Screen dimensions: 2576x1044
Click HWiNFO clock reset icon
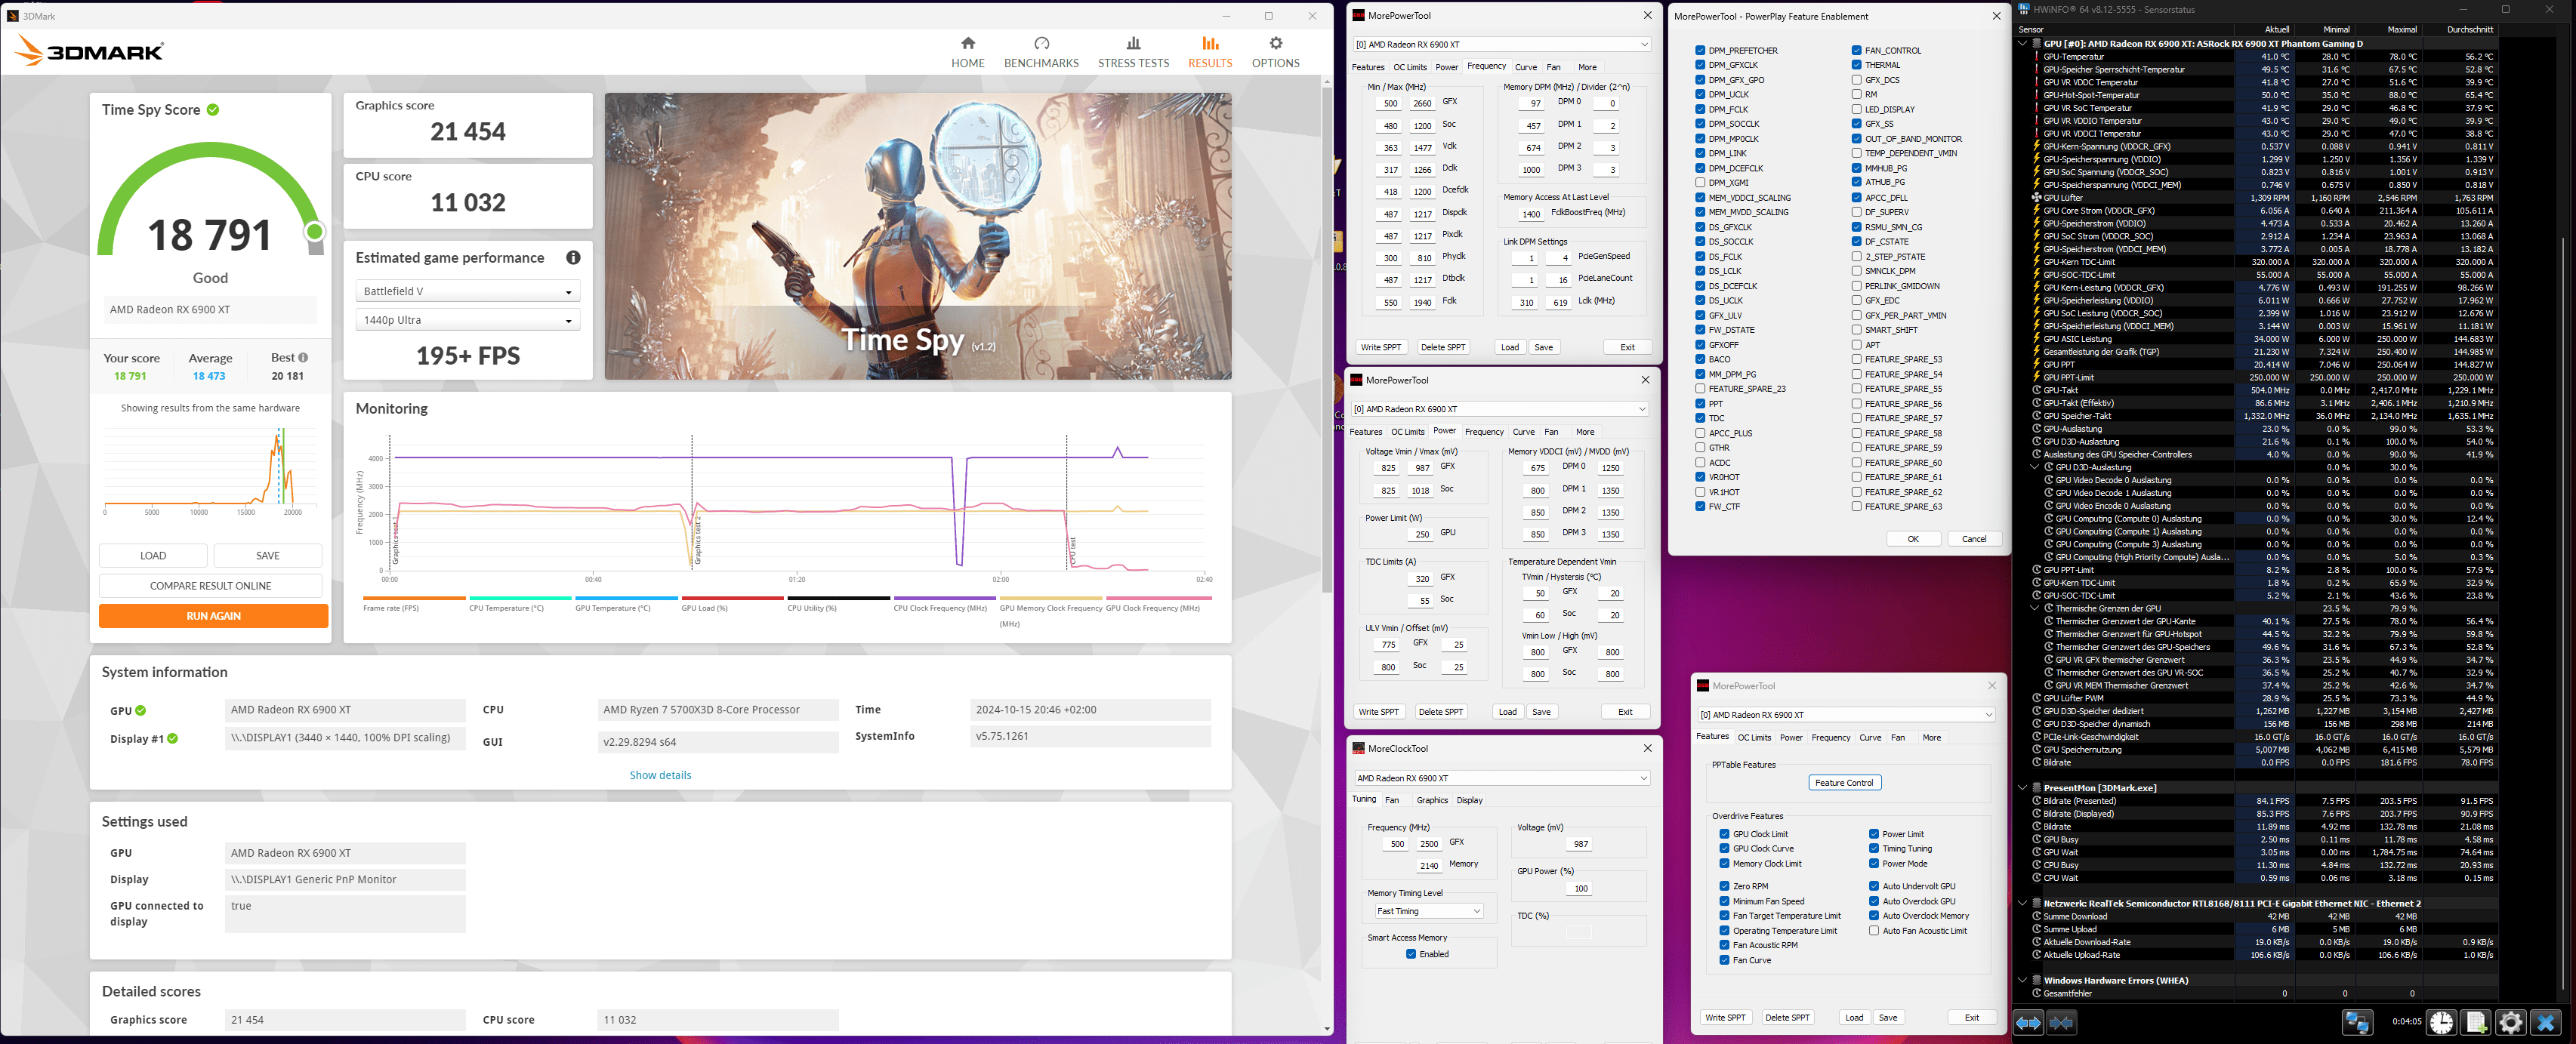click(x=2441, y=1022)
